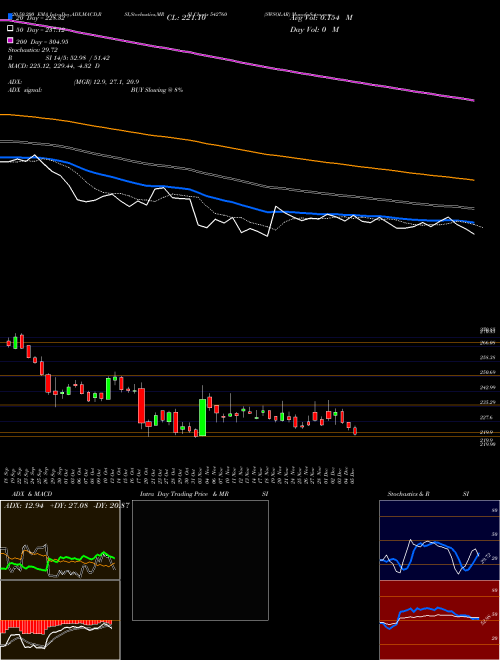
Task: Click the white 50 Day legend swatch
Action: pyautogui.click(x=10, y=29)
